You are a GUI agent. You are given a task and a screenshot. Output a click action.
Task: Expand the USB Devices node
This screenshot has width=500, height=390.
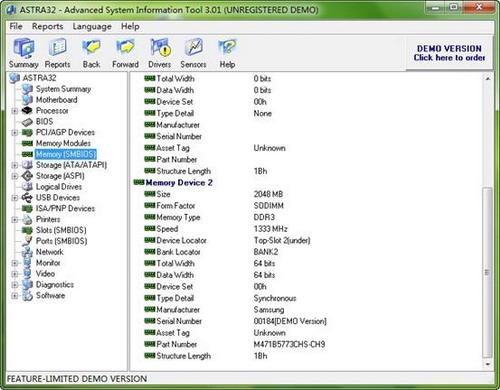coord(14,198)
